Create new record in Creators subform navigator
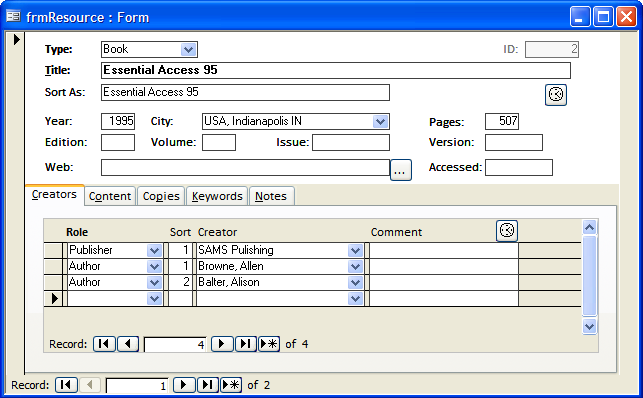 (x=269, y=343)
